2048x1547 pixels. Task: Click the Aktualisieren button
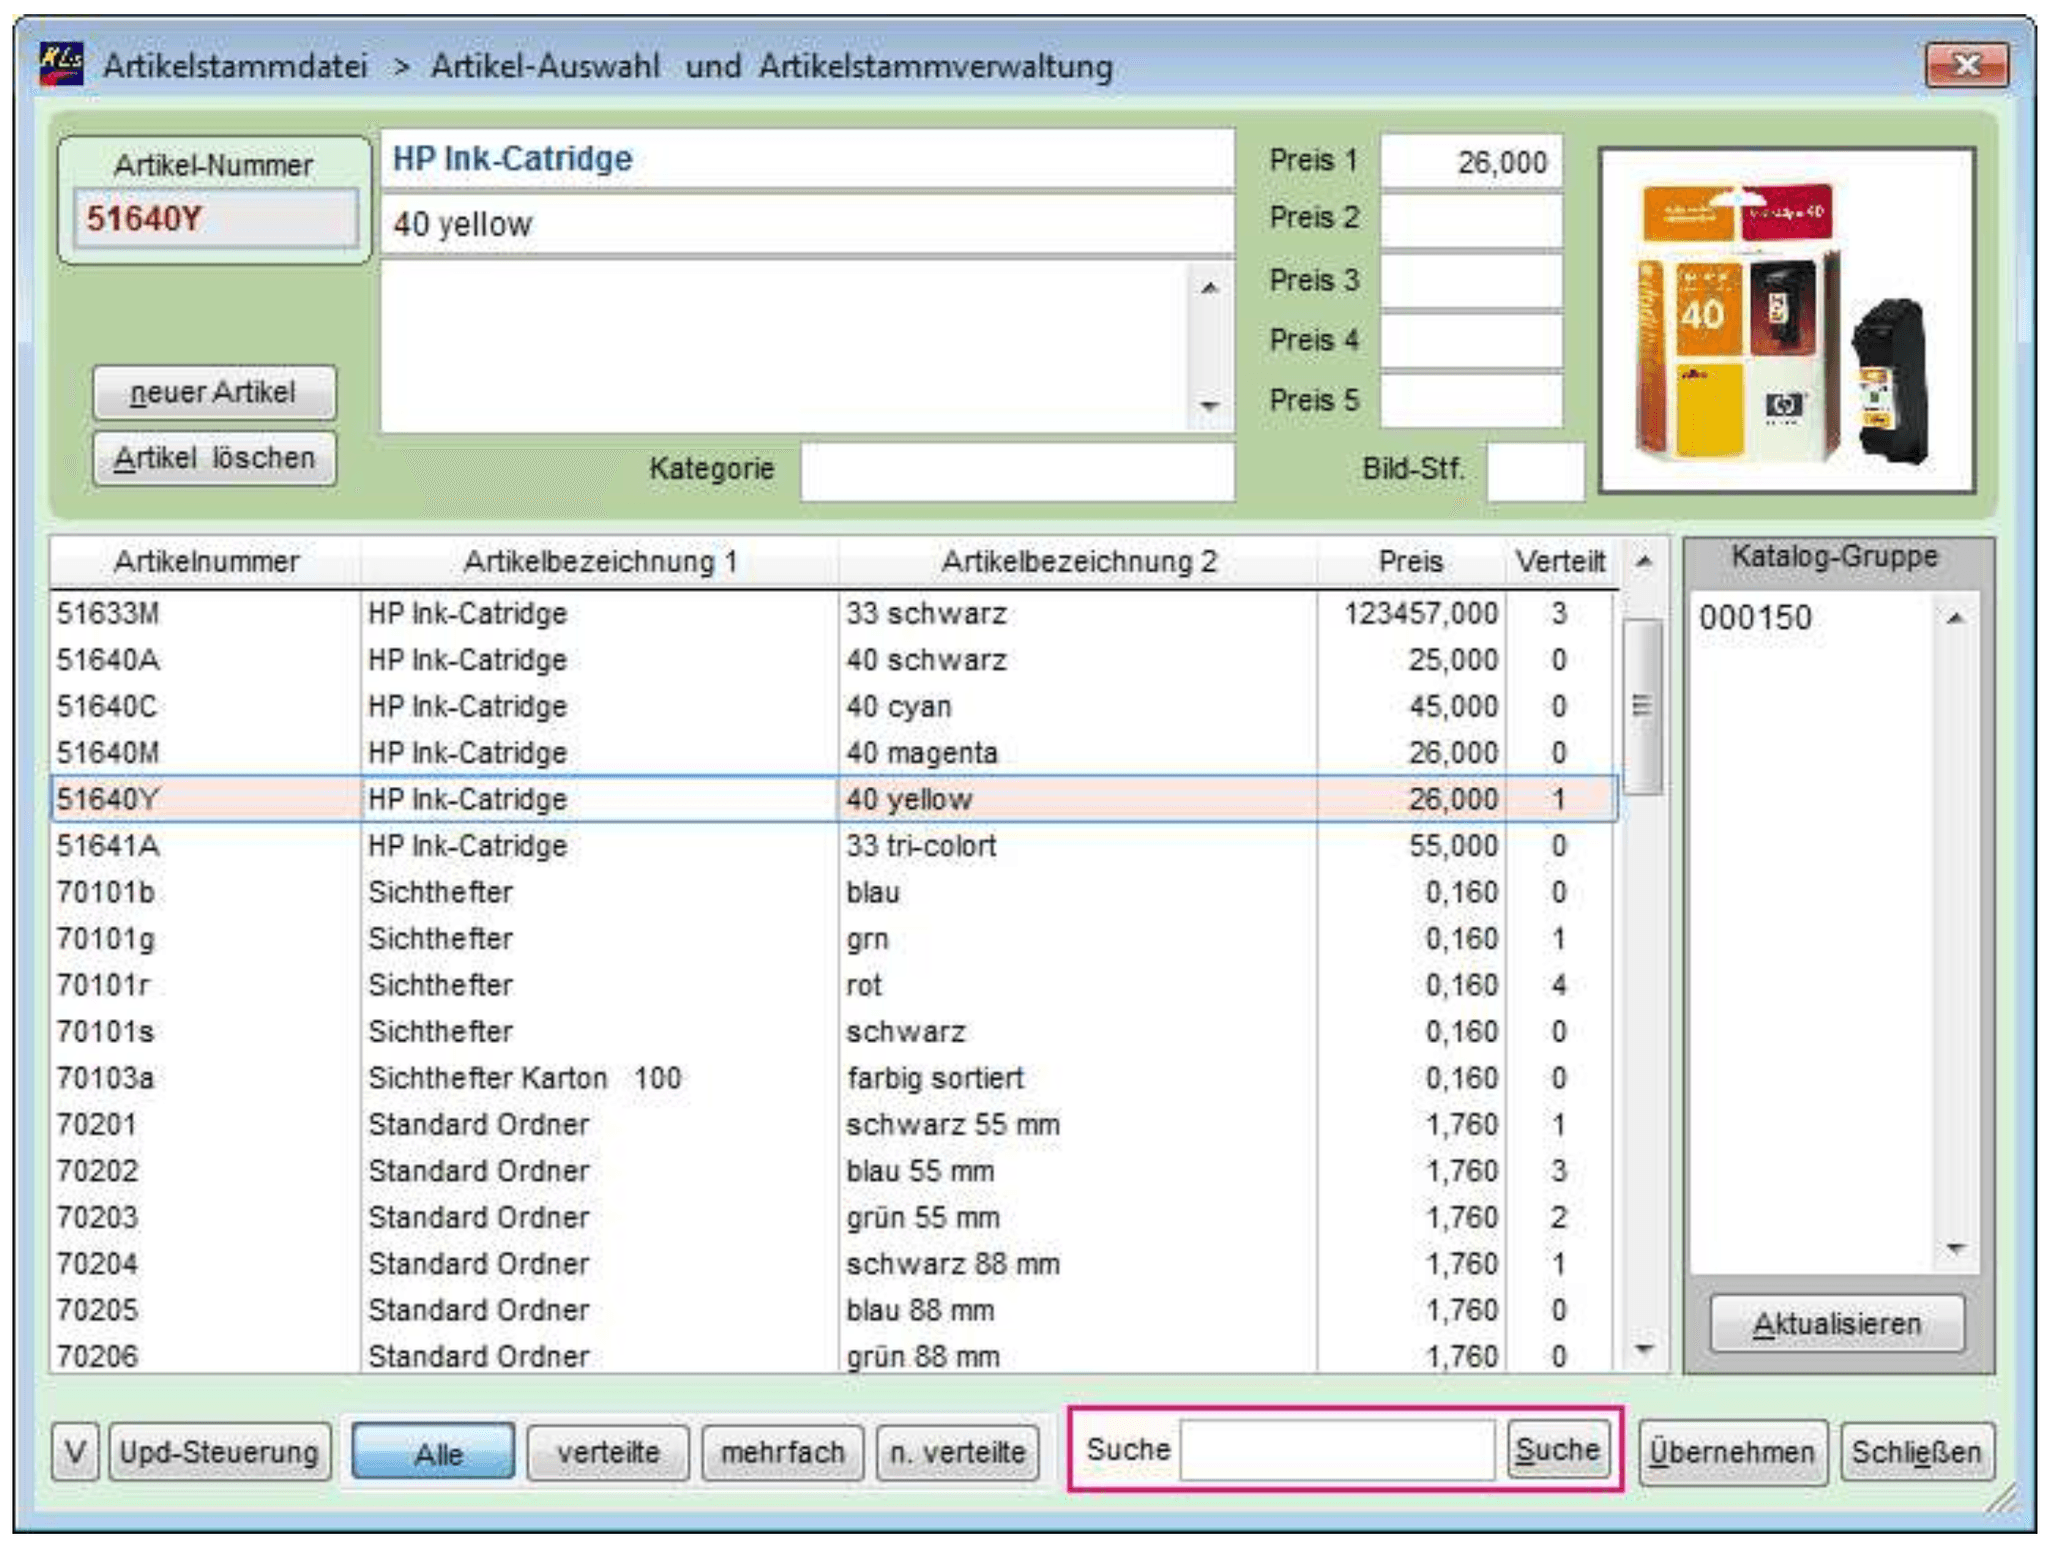click(1837, 1324)
